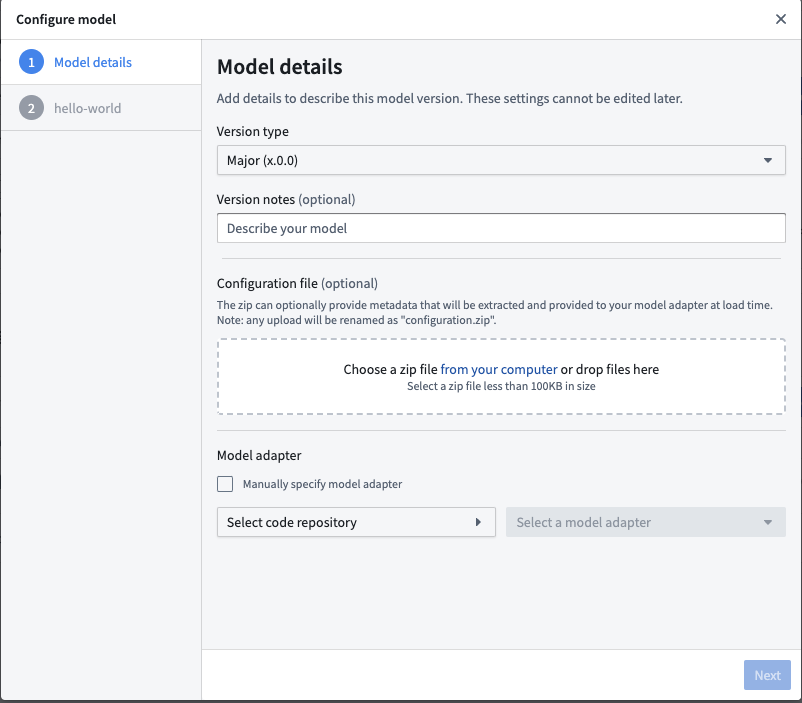Select the Model details step
The image size is (802, 703).
click(101, 62)
